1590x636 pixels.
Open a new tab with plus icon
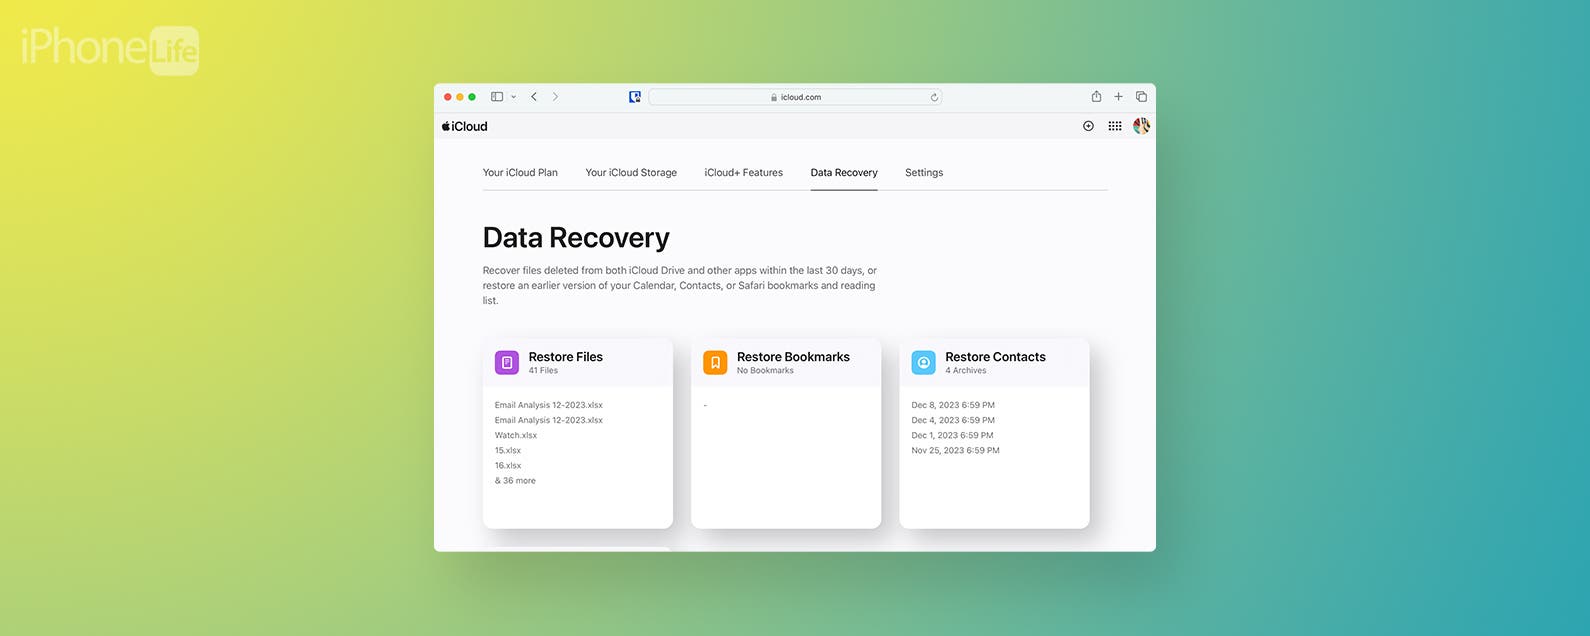(1118, 97)
